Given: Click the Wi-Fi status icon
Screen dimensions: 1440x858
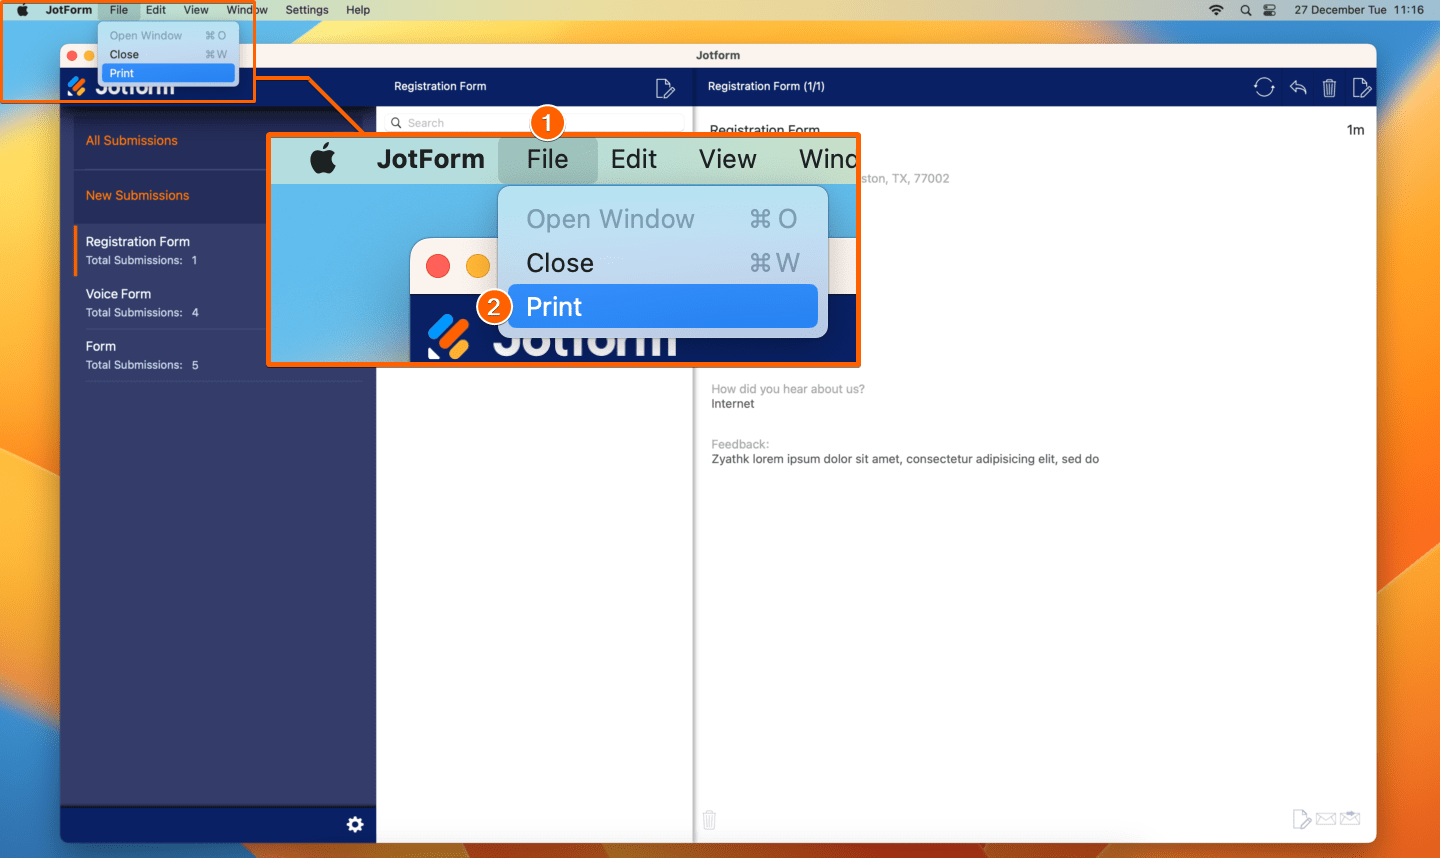Looking at the screenshot, I should click(1216, 10).
